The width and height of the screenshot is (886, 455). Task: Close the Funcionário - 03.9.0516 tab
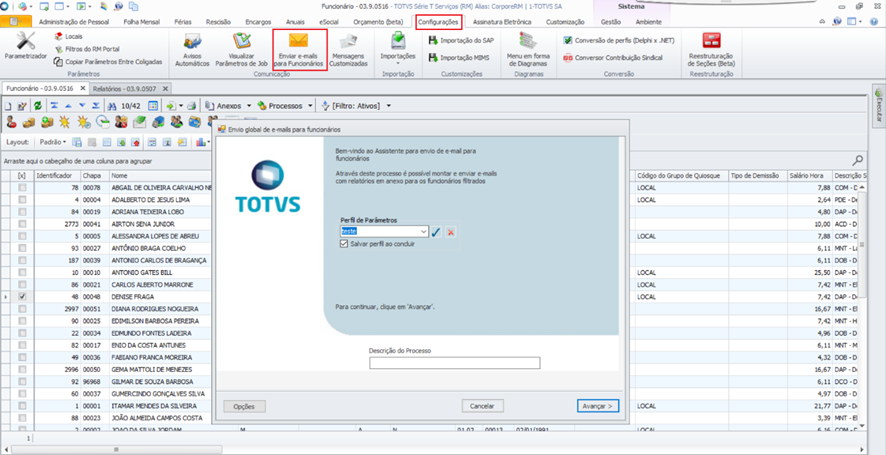coord(82,89)
